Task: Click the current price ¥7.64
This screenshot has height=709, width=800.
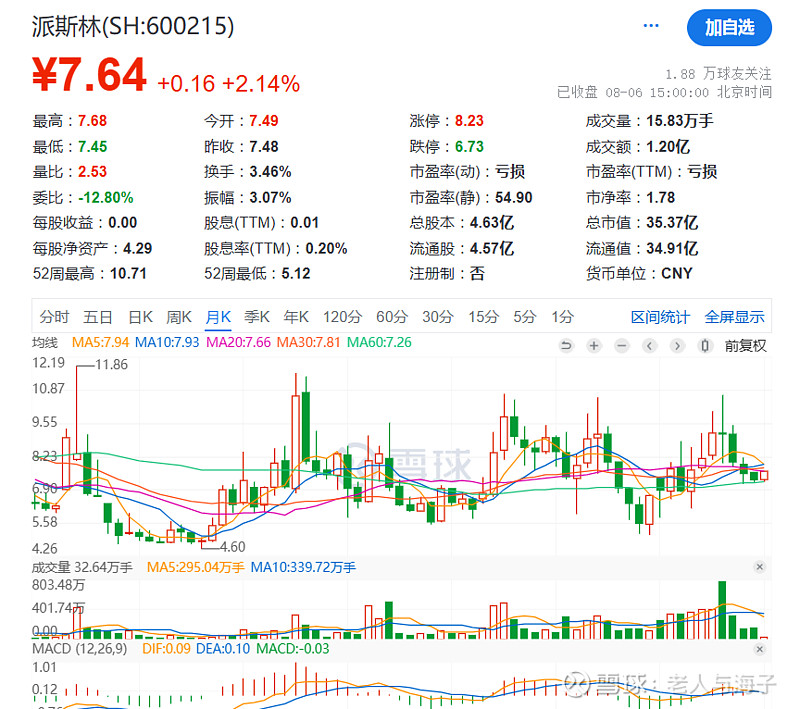Action: (x=90, y=74)
